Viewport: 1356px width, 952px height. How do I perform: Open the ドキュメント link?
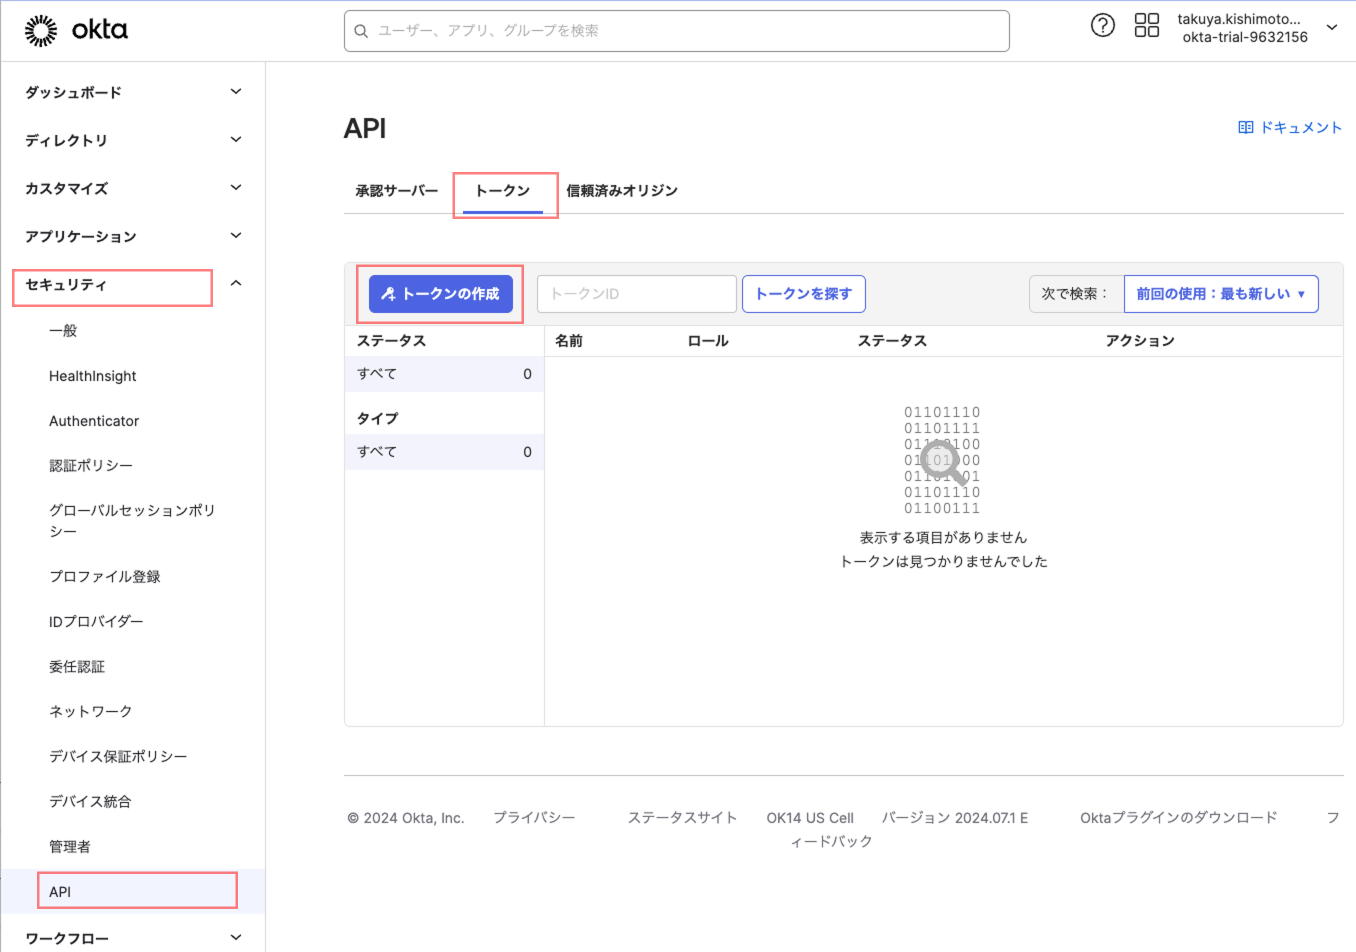coord(1300,127)
